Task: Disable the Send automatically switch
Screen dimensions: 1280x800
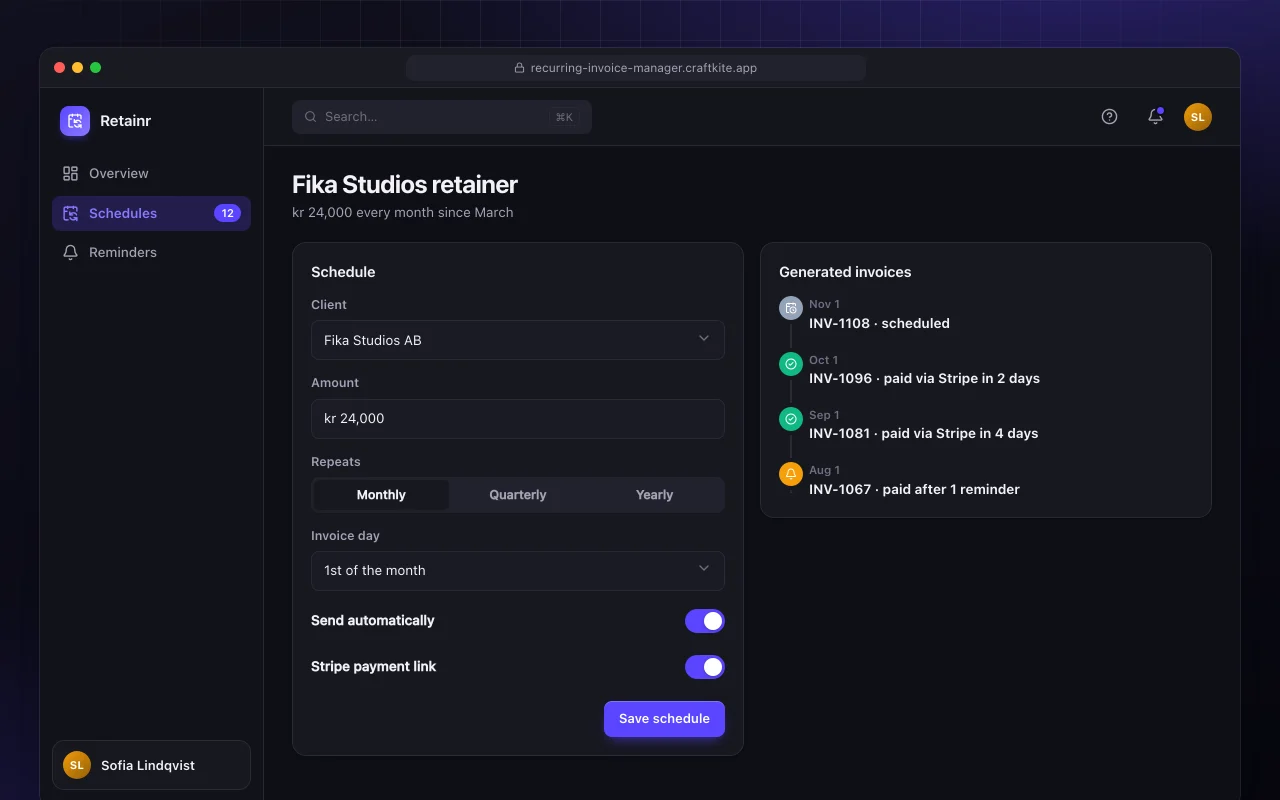Action: click(705, 621)
